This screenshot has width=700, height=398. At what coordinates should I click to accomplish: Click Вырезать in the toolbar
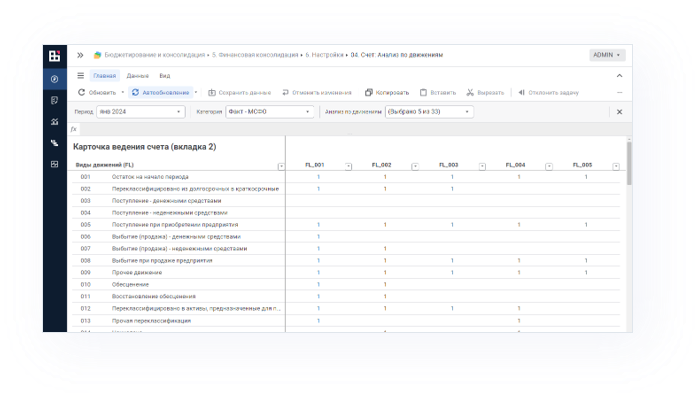click(485, 93)
